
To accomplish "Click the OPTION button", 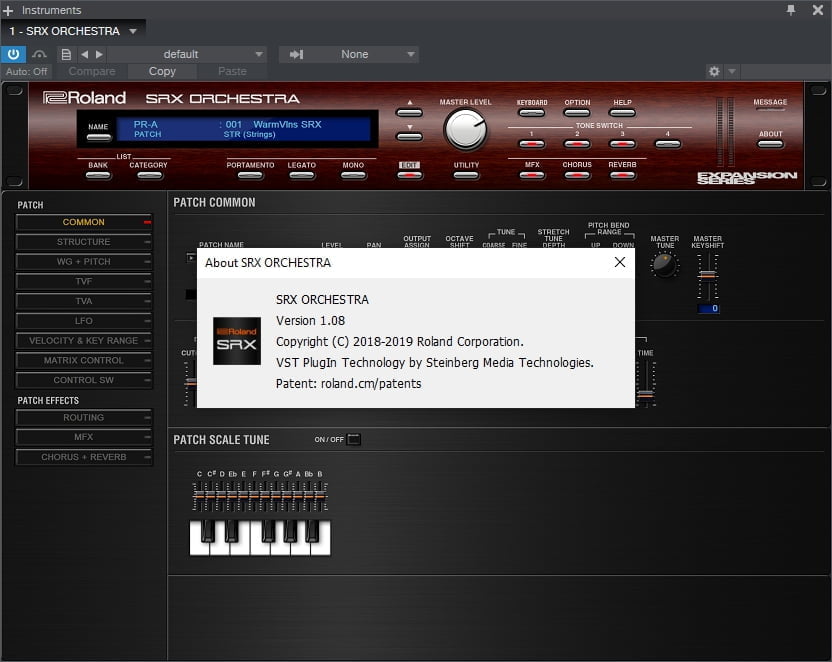I will click(x=577, y=112).
